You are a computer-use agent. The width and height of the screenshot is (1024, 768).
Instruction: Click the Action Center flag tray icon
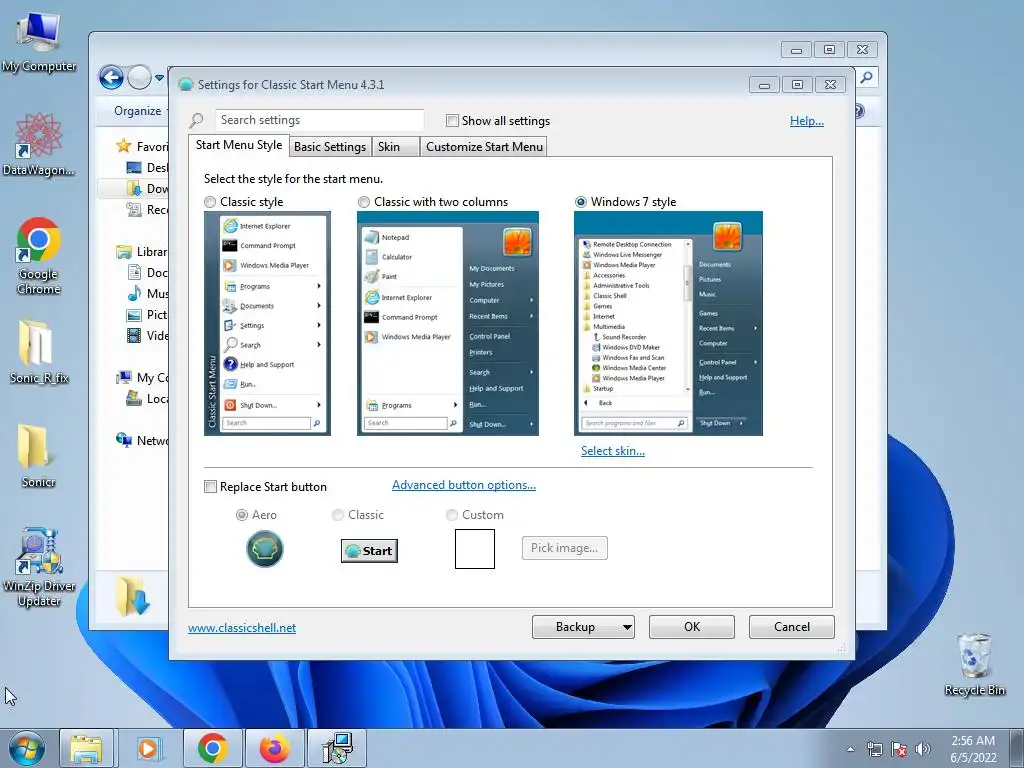coord(899,749)
